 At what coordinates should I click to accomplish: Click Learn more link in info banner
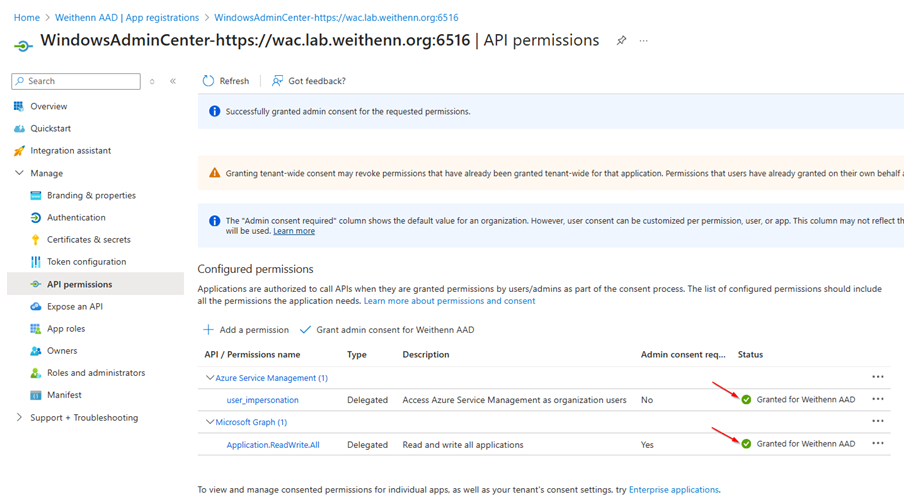[x=294, y=231]
